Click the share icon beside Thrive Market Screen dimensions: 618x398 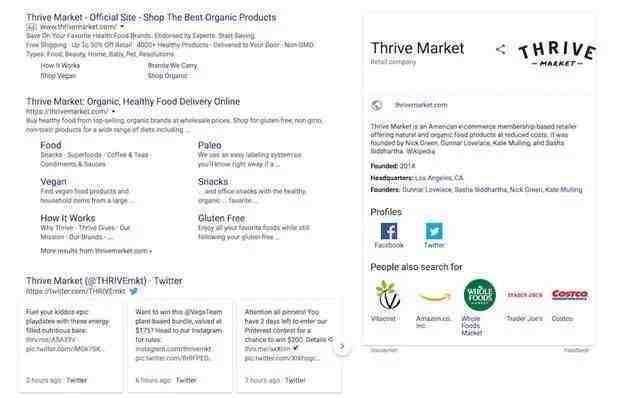click(501, 50)
